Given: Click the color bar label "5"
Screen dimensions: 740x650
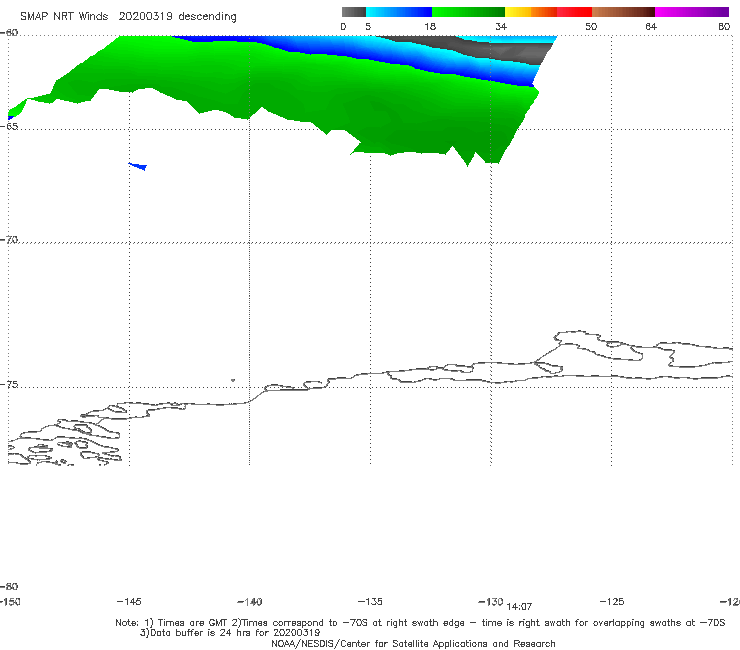Looking at the screenshot, I should click(x=368, y=26).
